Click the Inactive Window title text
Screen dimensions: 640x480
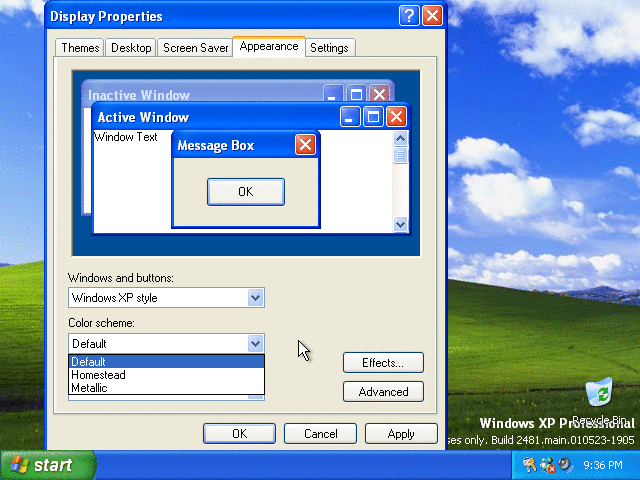click(139, 95)
